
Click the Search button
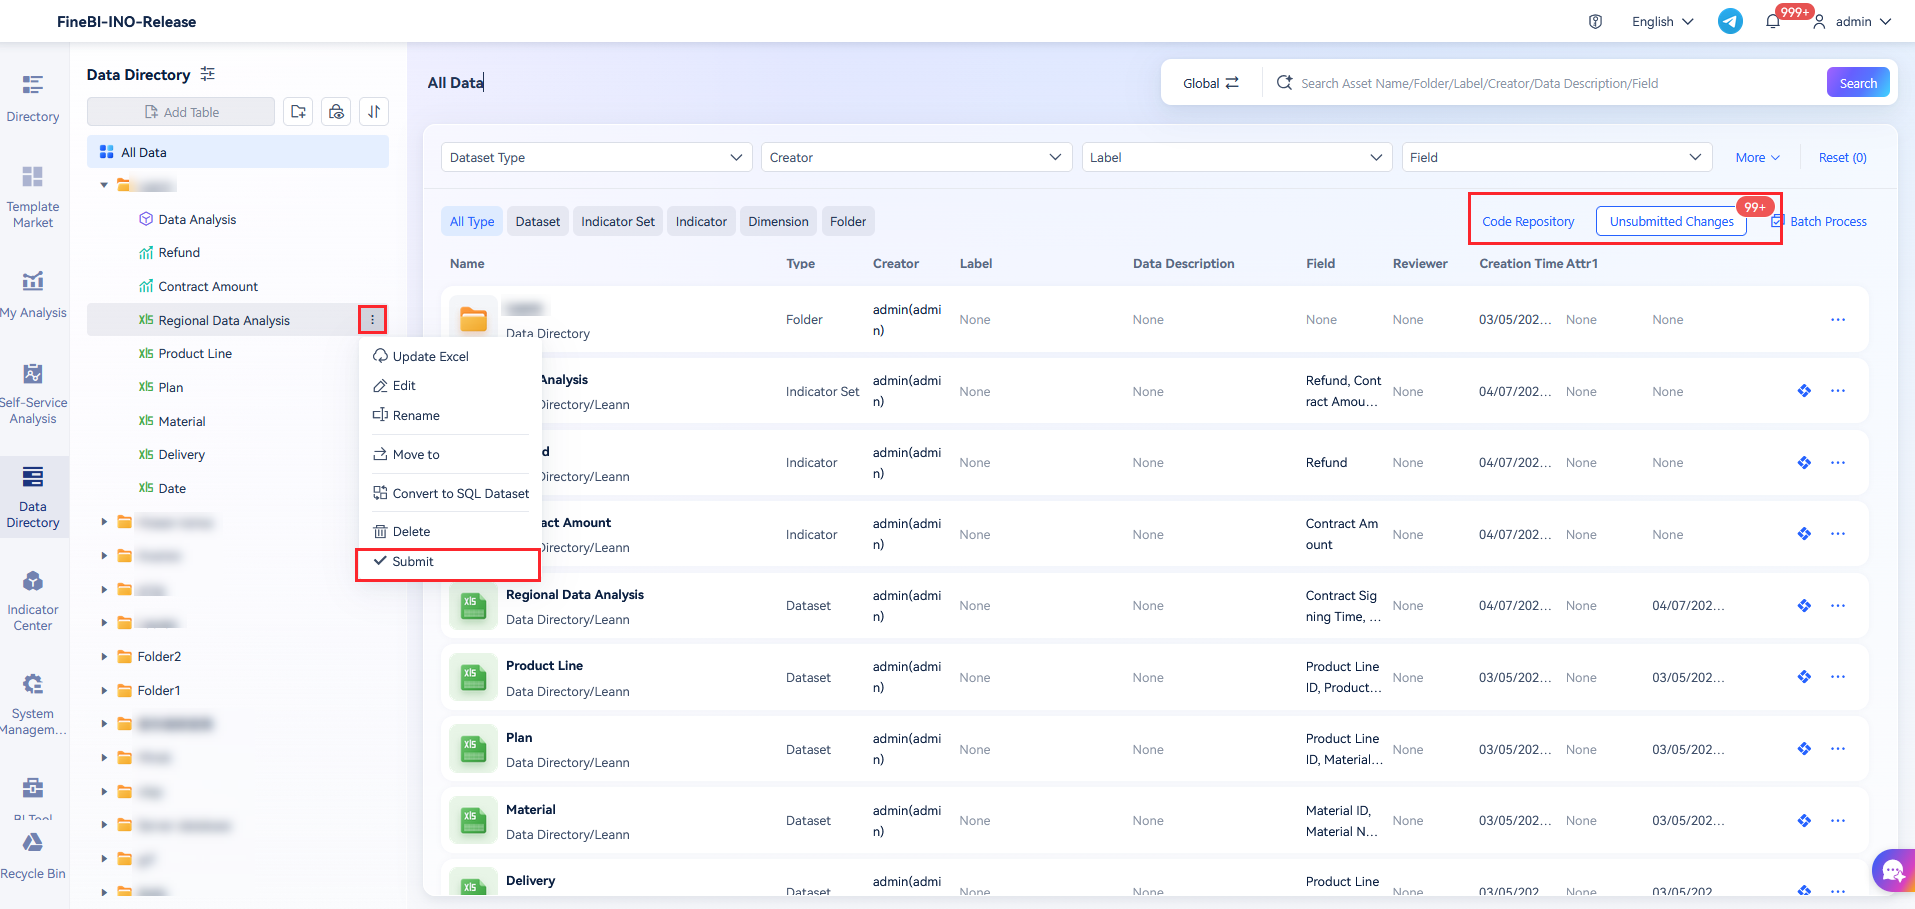pos(1858,83)
